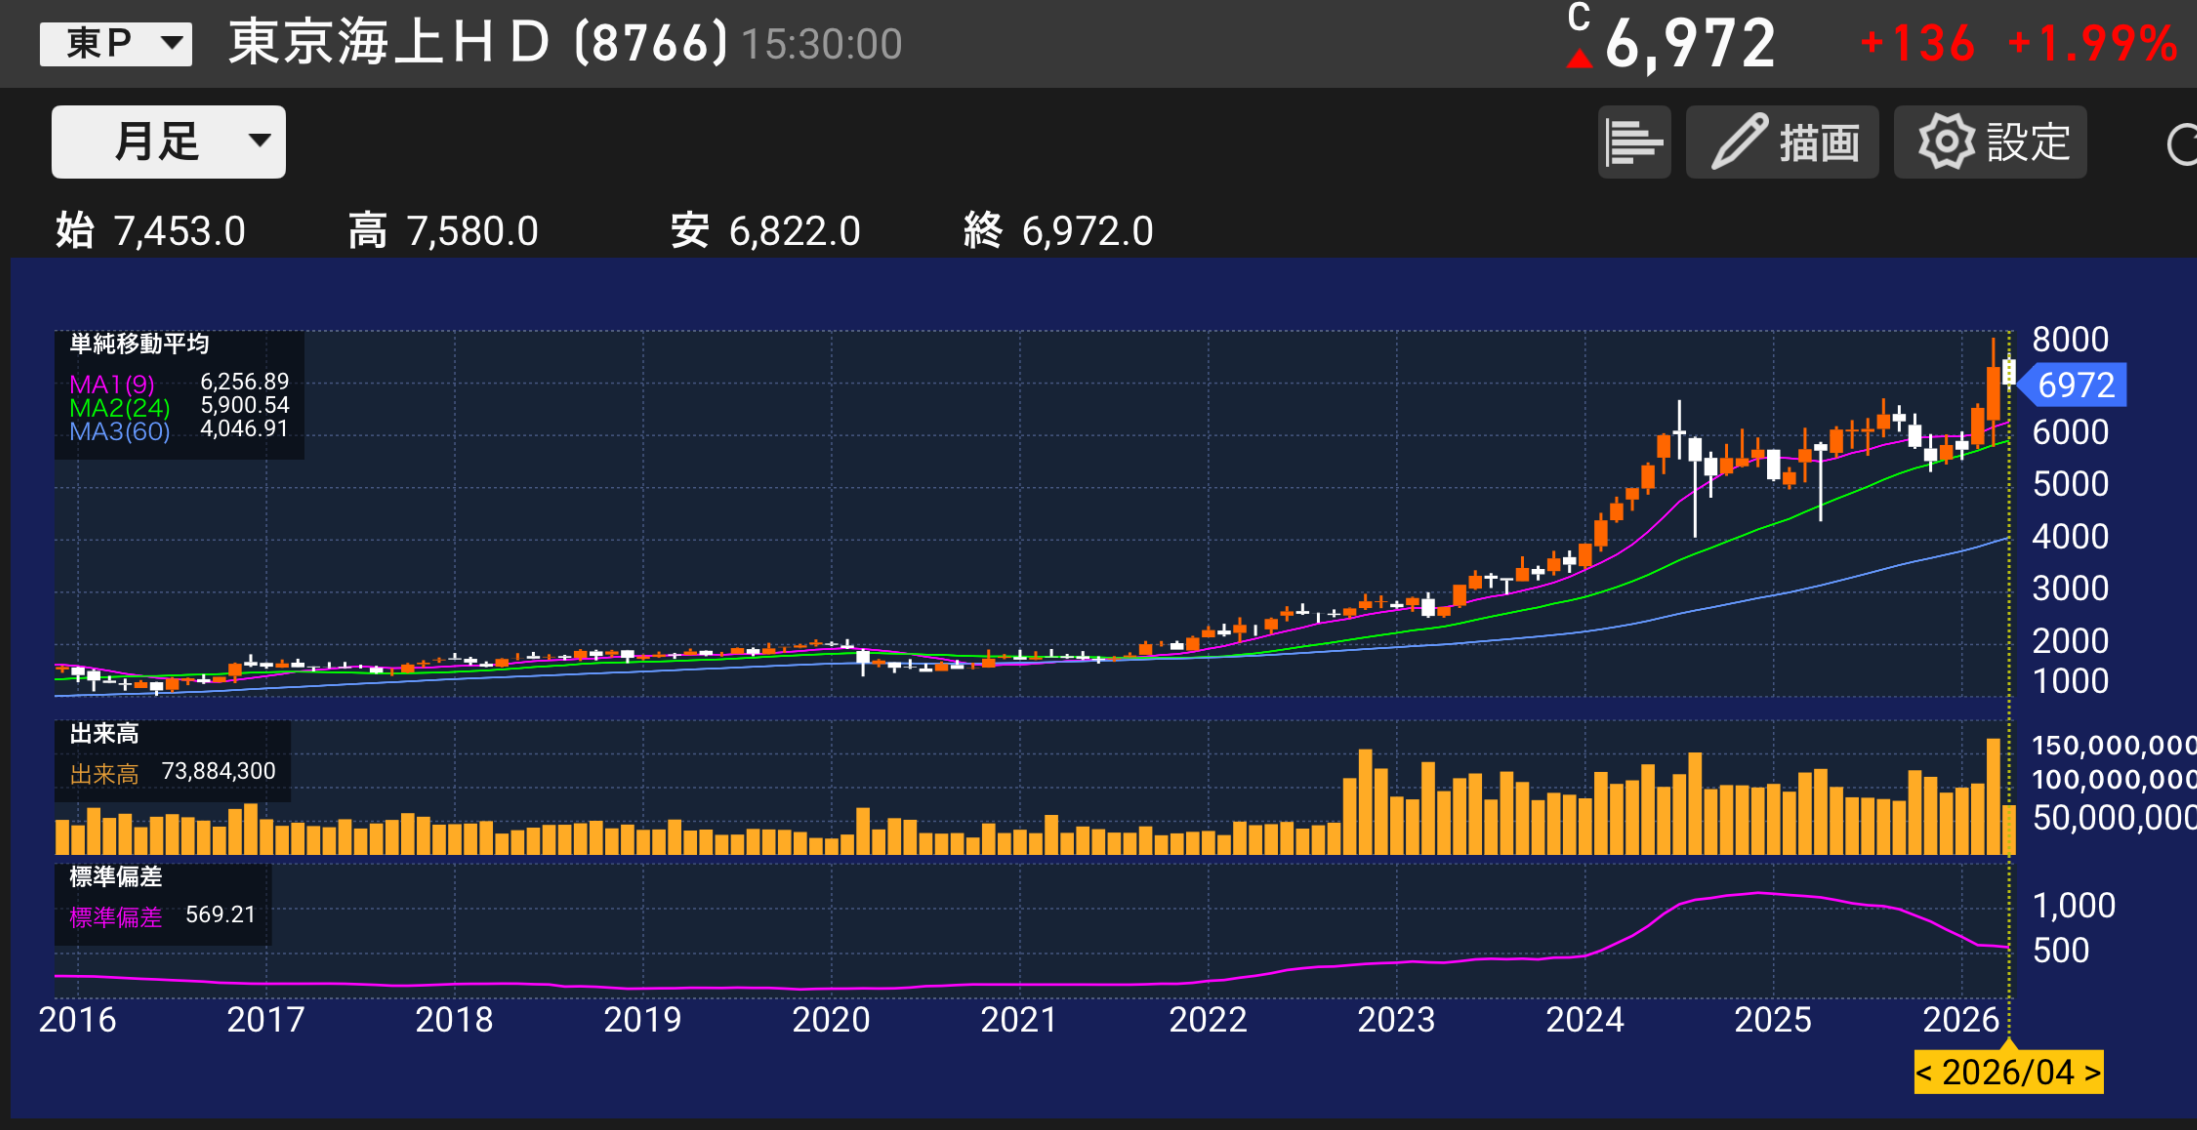Select the 標準偏差 indicator panel label
Screen dimensions: 2197x1130
click(116, 877)
